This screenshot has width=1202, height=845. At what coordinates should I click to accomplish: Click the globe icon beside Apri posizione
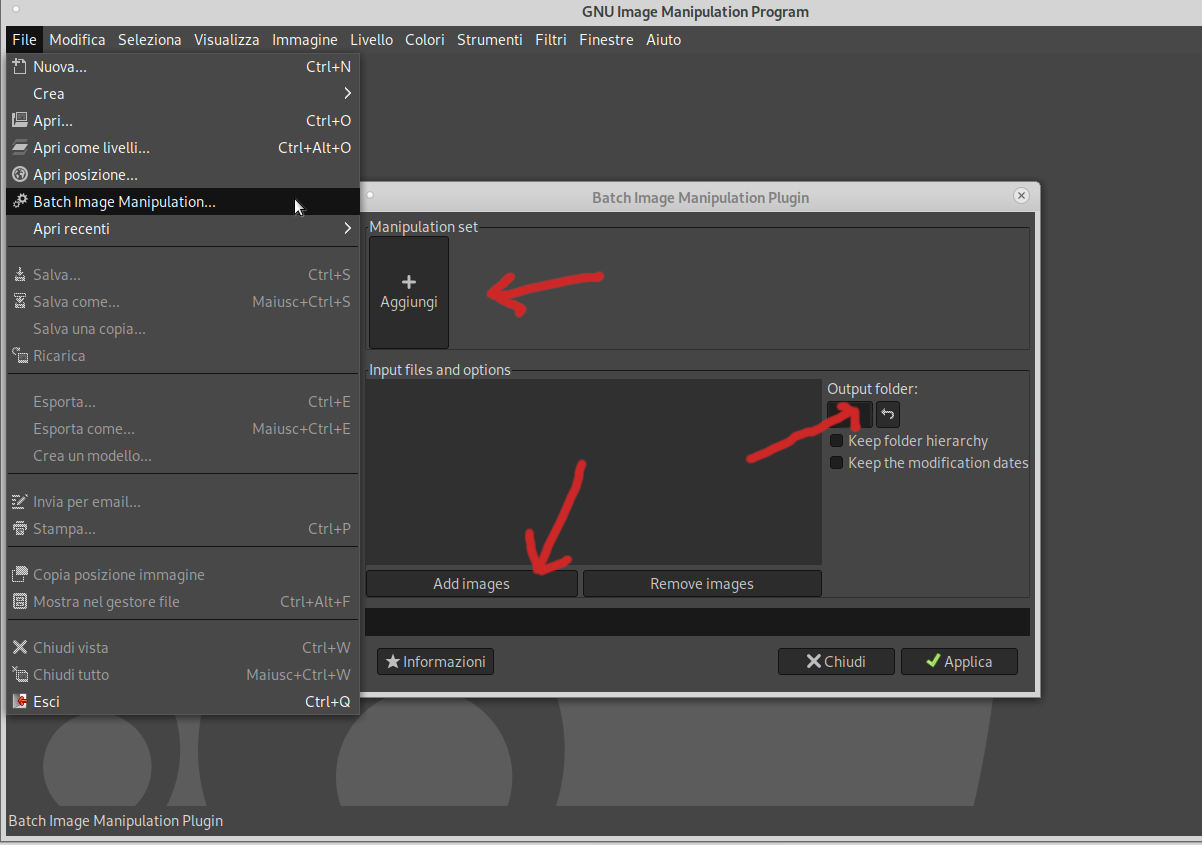[x=19, y=175]
